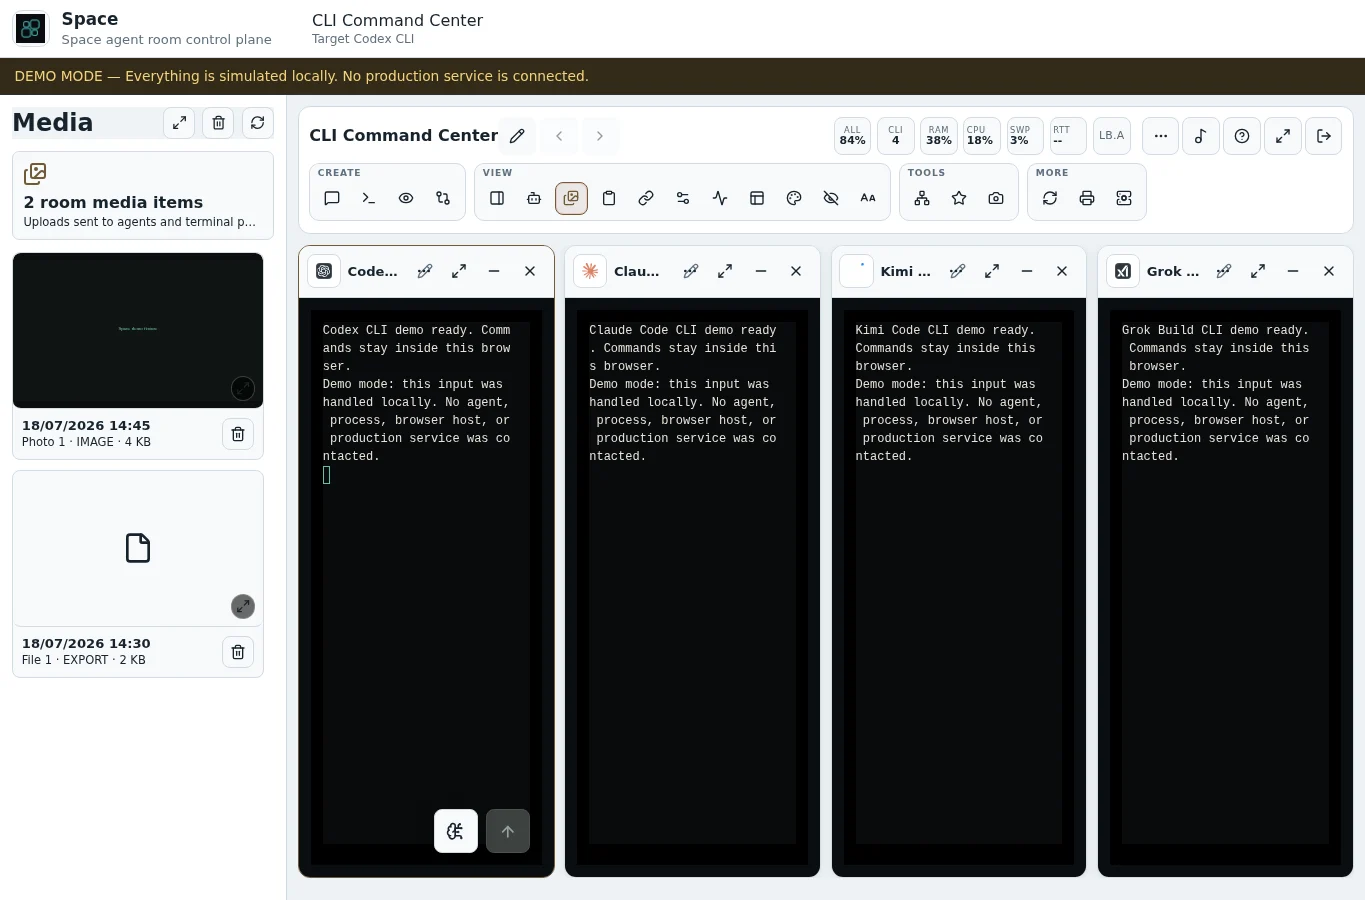Viewport: 1365px width, 900px height.
Task: Create a new chat message
Action: [332, 198]
